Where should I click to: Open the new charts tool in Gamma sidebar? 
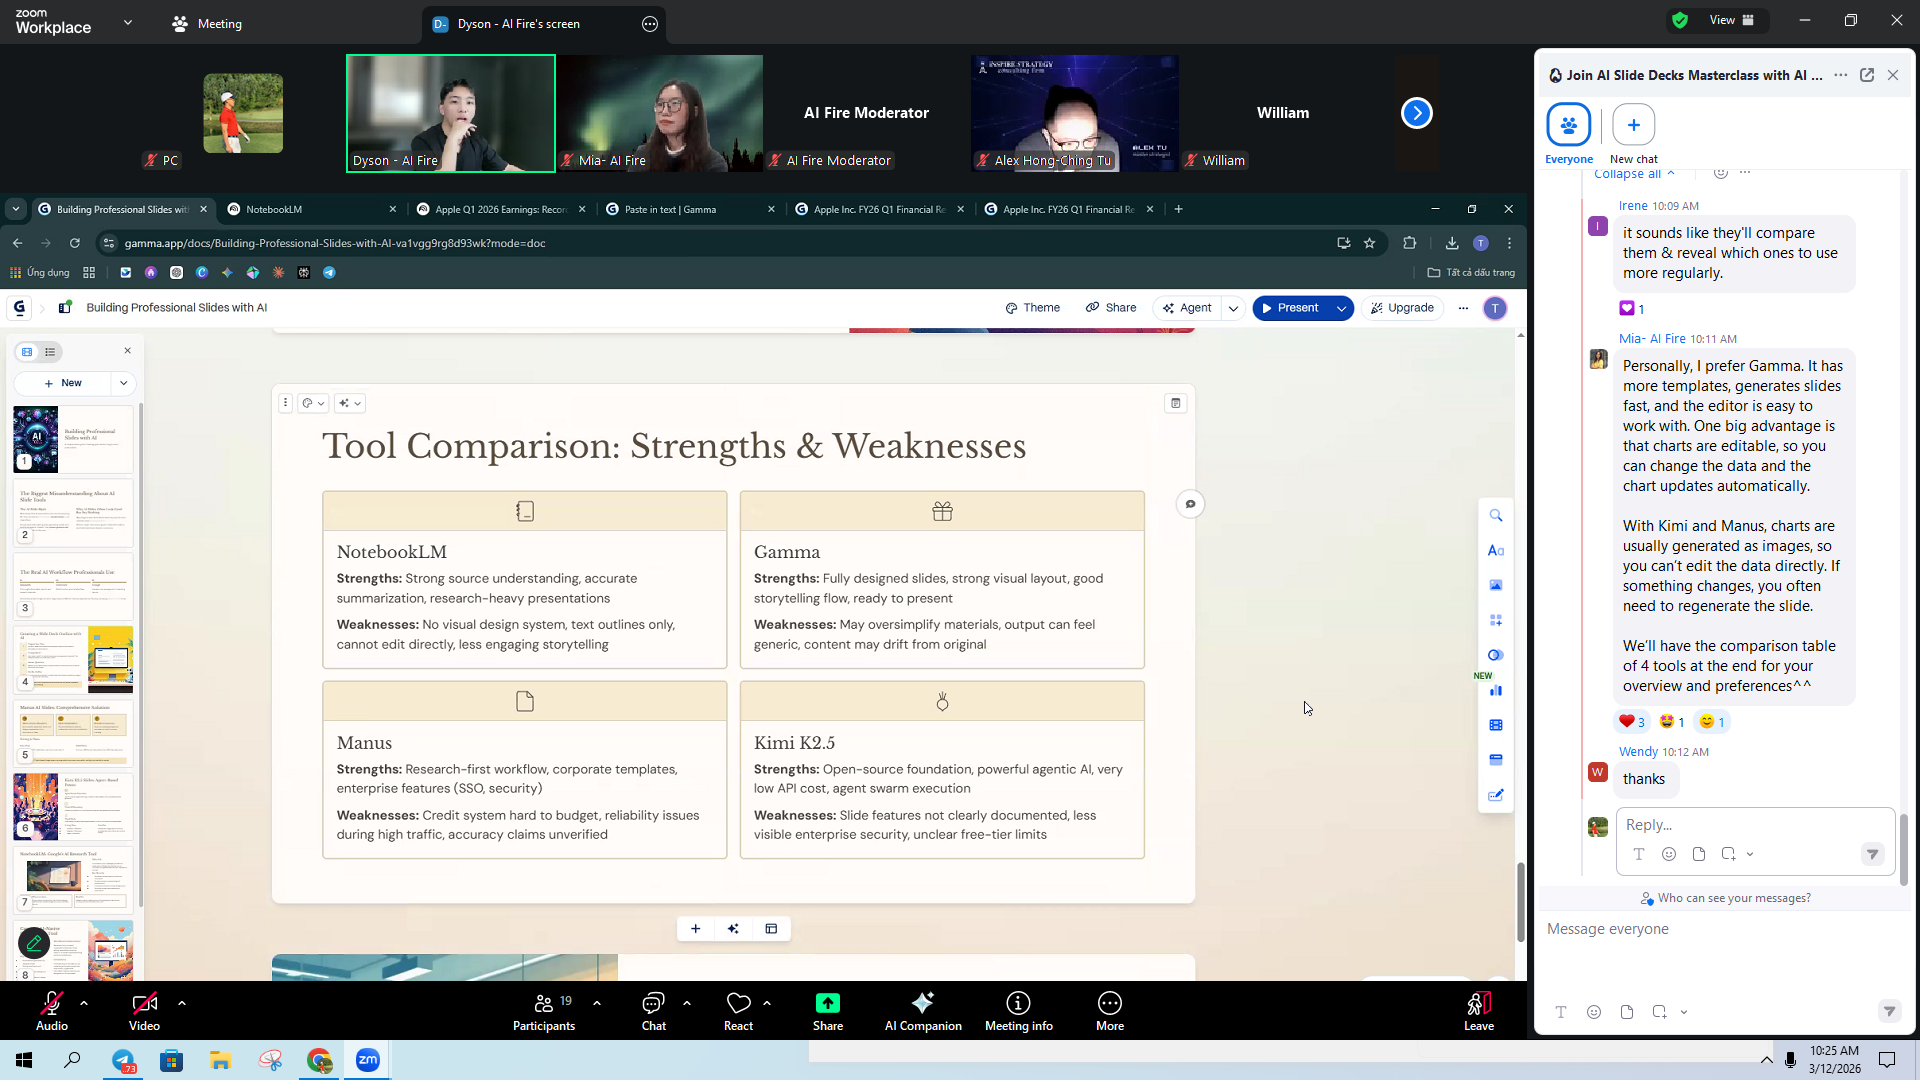(1496, 690)
